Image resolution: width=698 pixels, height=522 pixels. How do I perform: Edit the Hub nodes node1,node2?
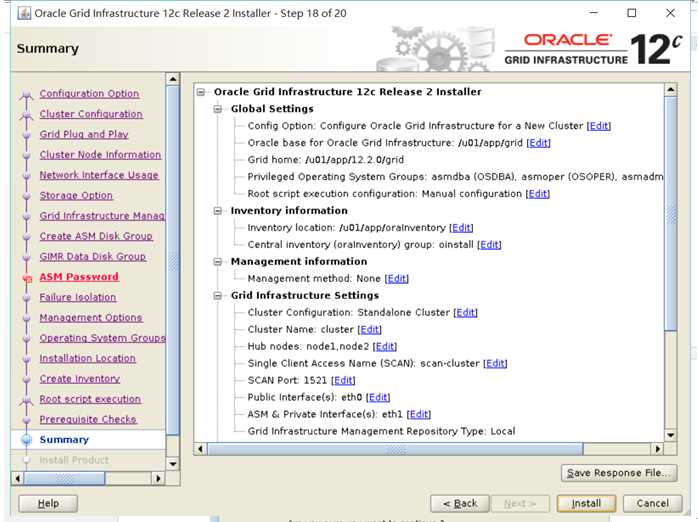385,347
